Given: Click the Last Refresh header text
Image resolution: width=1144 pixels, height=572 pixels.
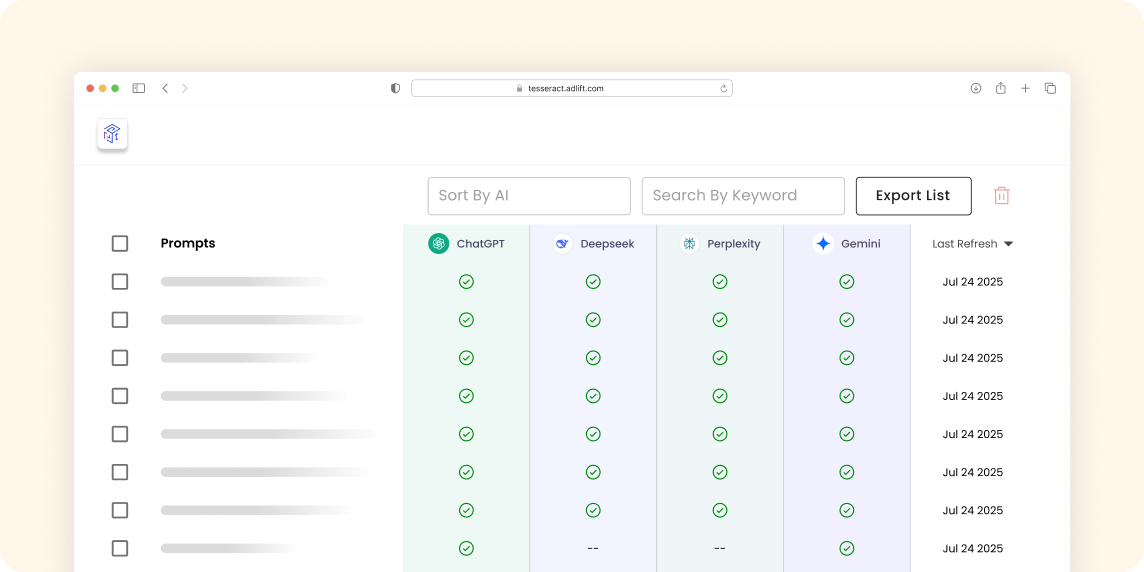Looking at the screenshot, I should coord(965,244).
